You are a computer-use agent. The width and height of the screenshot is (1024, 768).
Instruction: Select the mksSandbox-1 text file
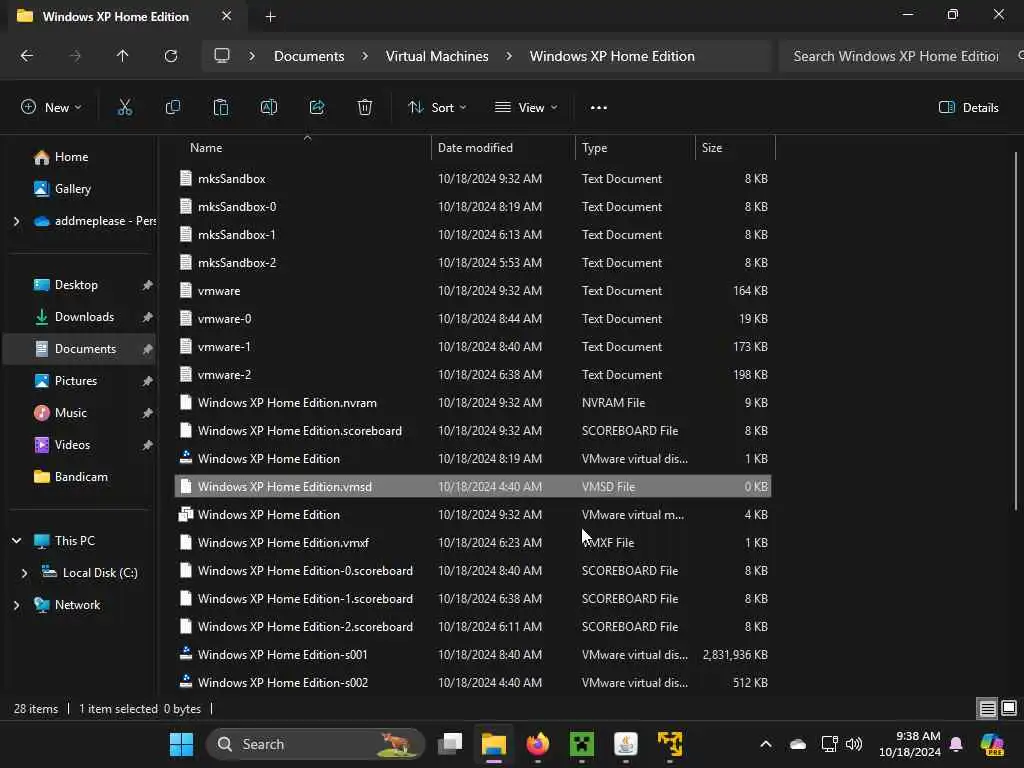pyautogui.click(x=473, y=234)
